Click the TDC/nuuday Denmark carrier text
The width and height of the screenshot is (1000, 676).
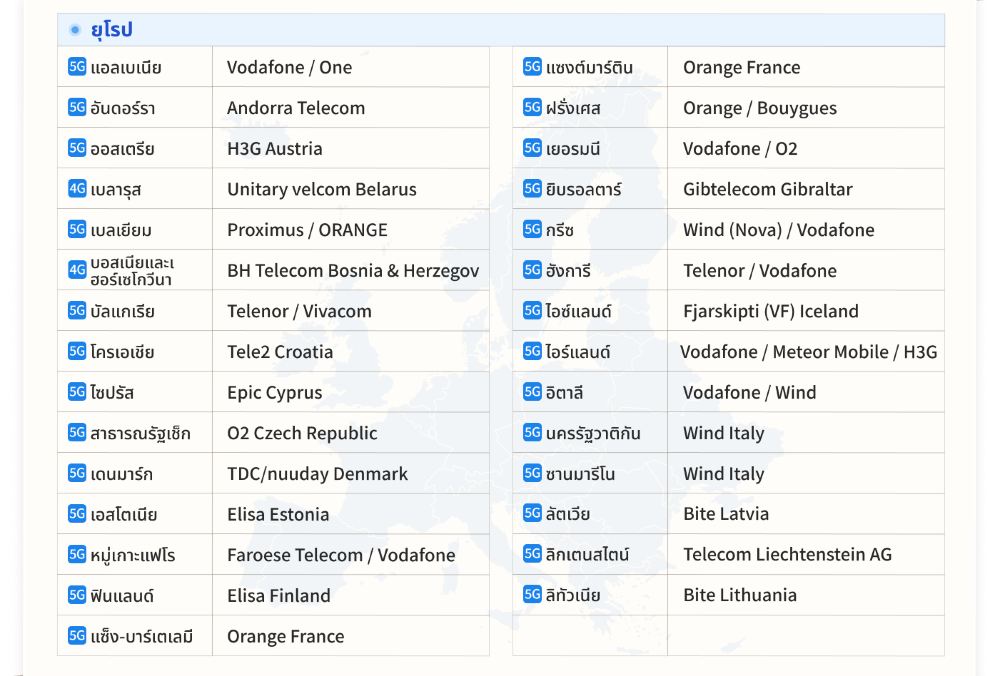(317, 474)
